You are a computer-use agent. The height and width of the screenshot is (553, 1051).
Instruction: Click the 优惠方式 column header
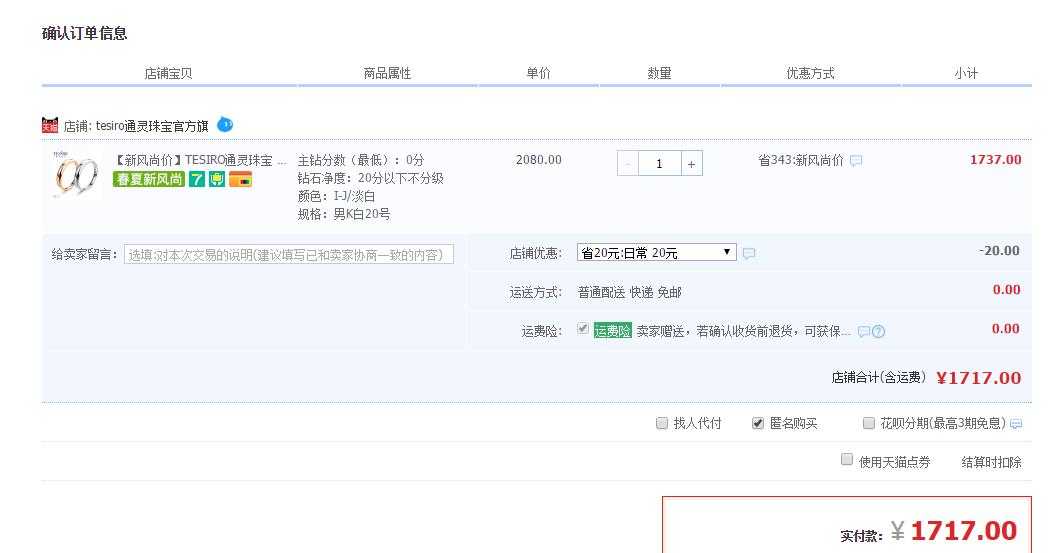point(810,73)
